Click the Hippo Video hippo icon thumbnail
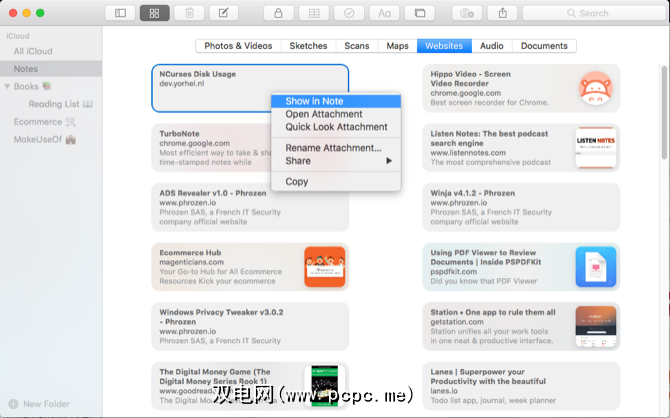This screenshot has width=670, height=418. click(x=596, y=88)
